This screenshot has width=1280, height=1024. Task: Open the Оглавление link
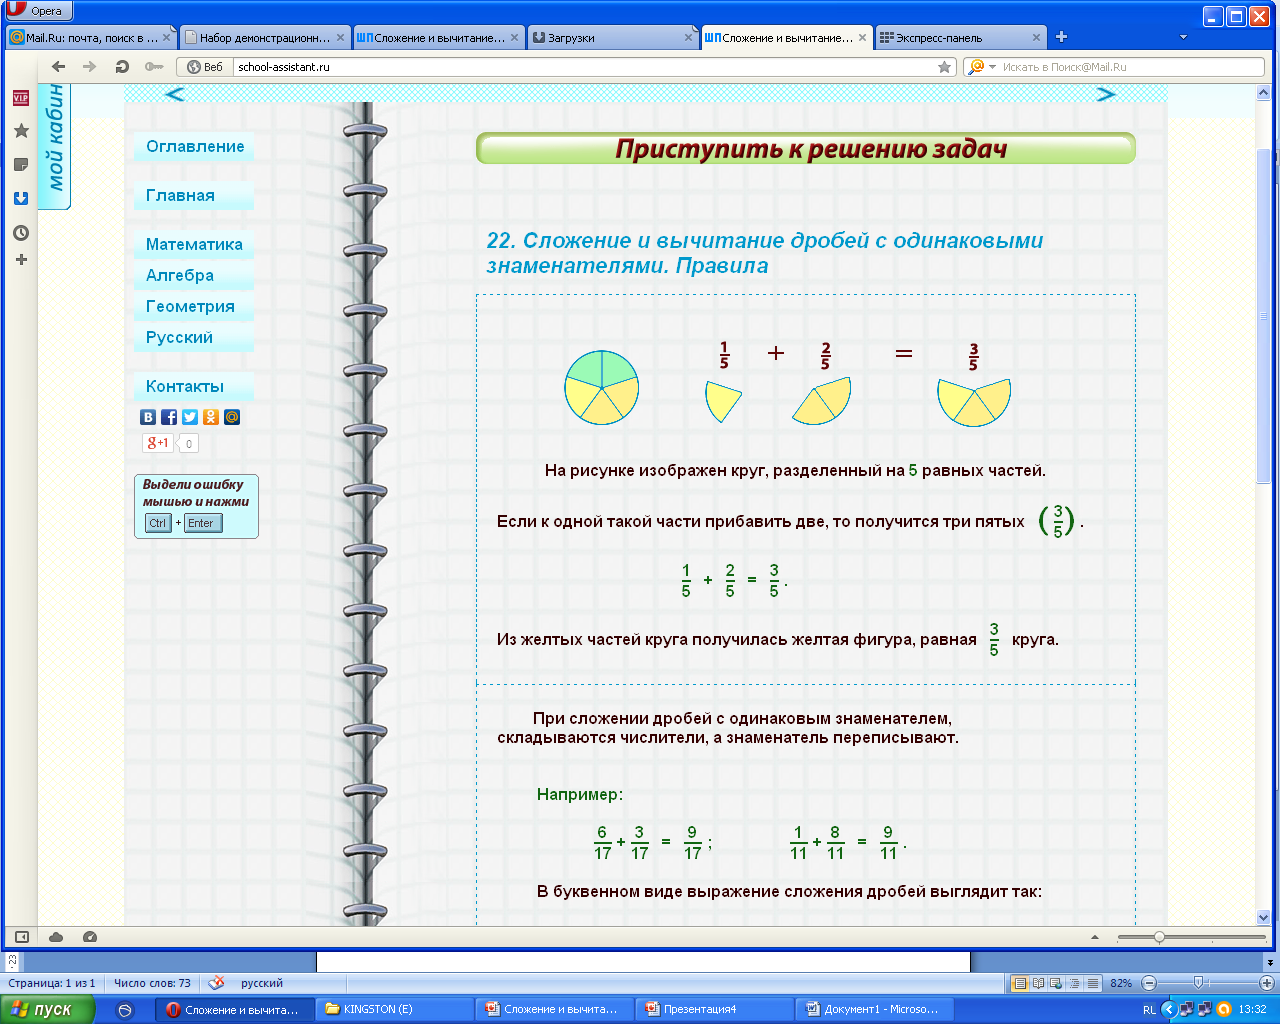click(195, 147)
